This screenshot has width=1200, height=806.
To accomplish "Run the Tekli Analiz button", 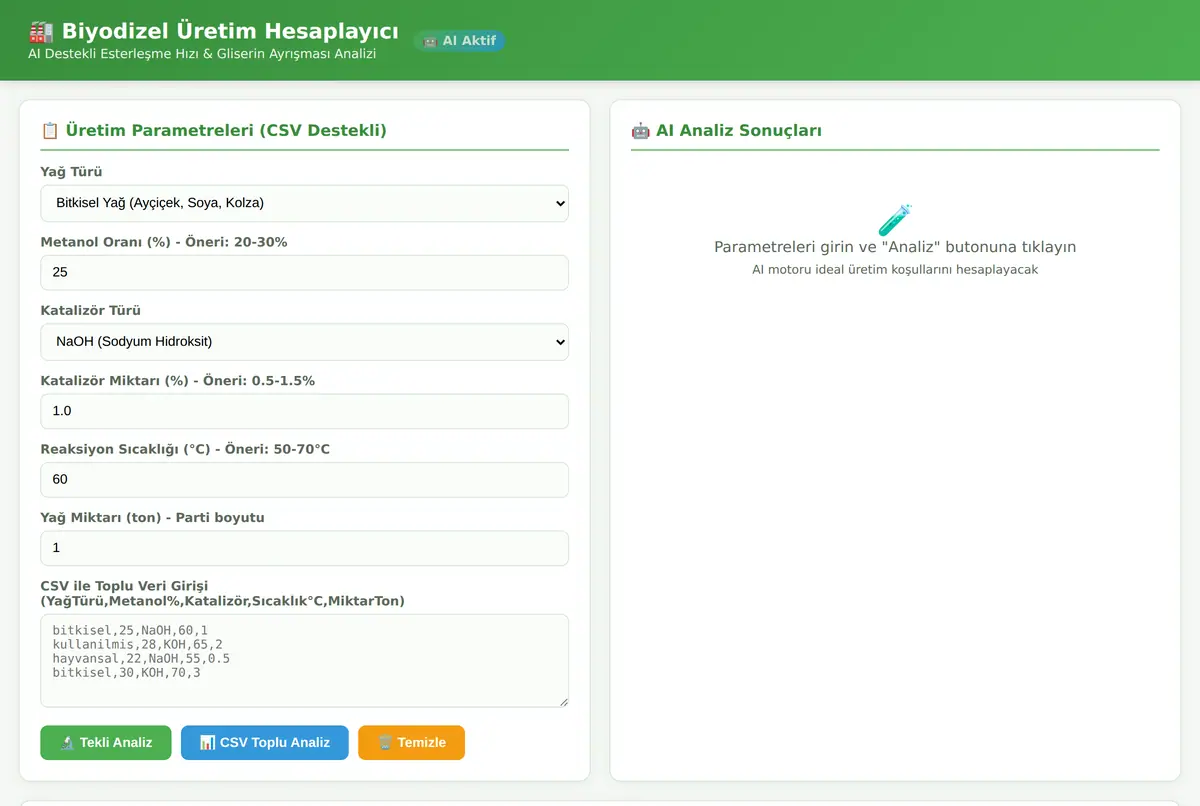I will click(106, 743).
